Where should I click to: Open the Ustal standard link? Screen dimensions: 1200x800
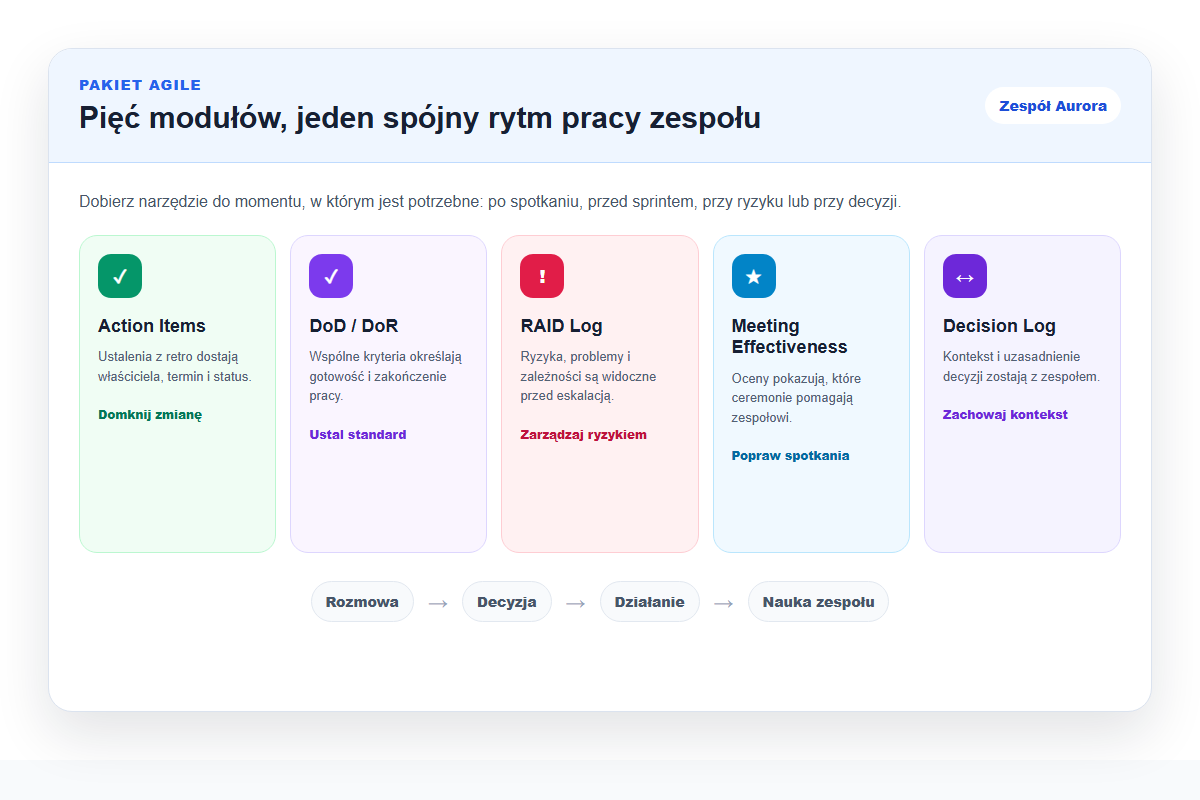358,434
